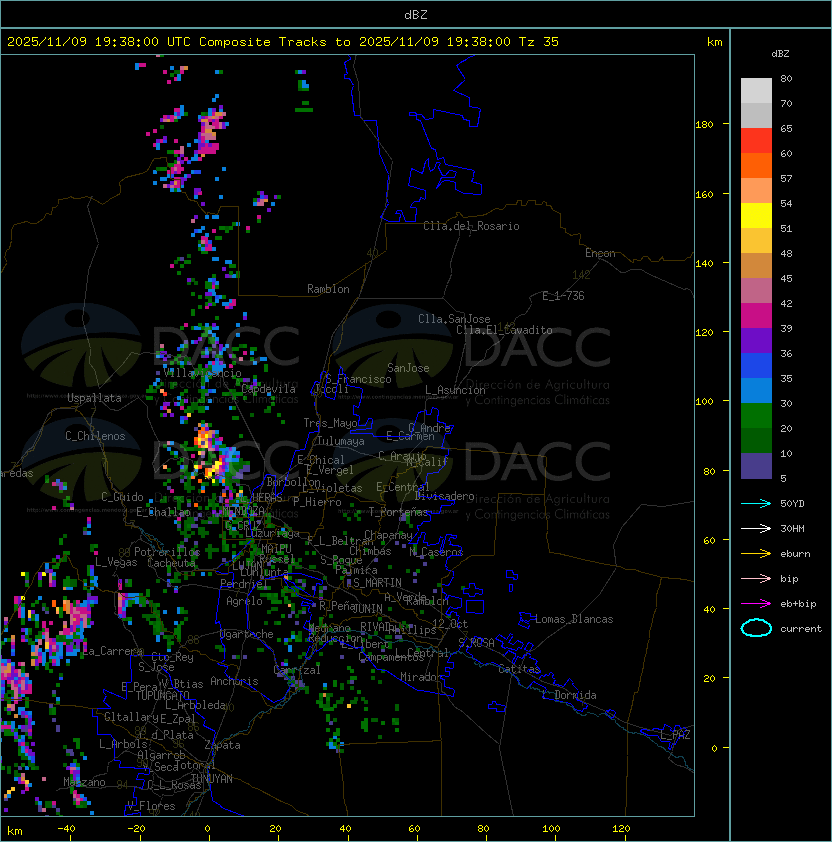Click the 'Tz 35' header value
The height and width of the screenshot is (842, 832).
point(539,42)
